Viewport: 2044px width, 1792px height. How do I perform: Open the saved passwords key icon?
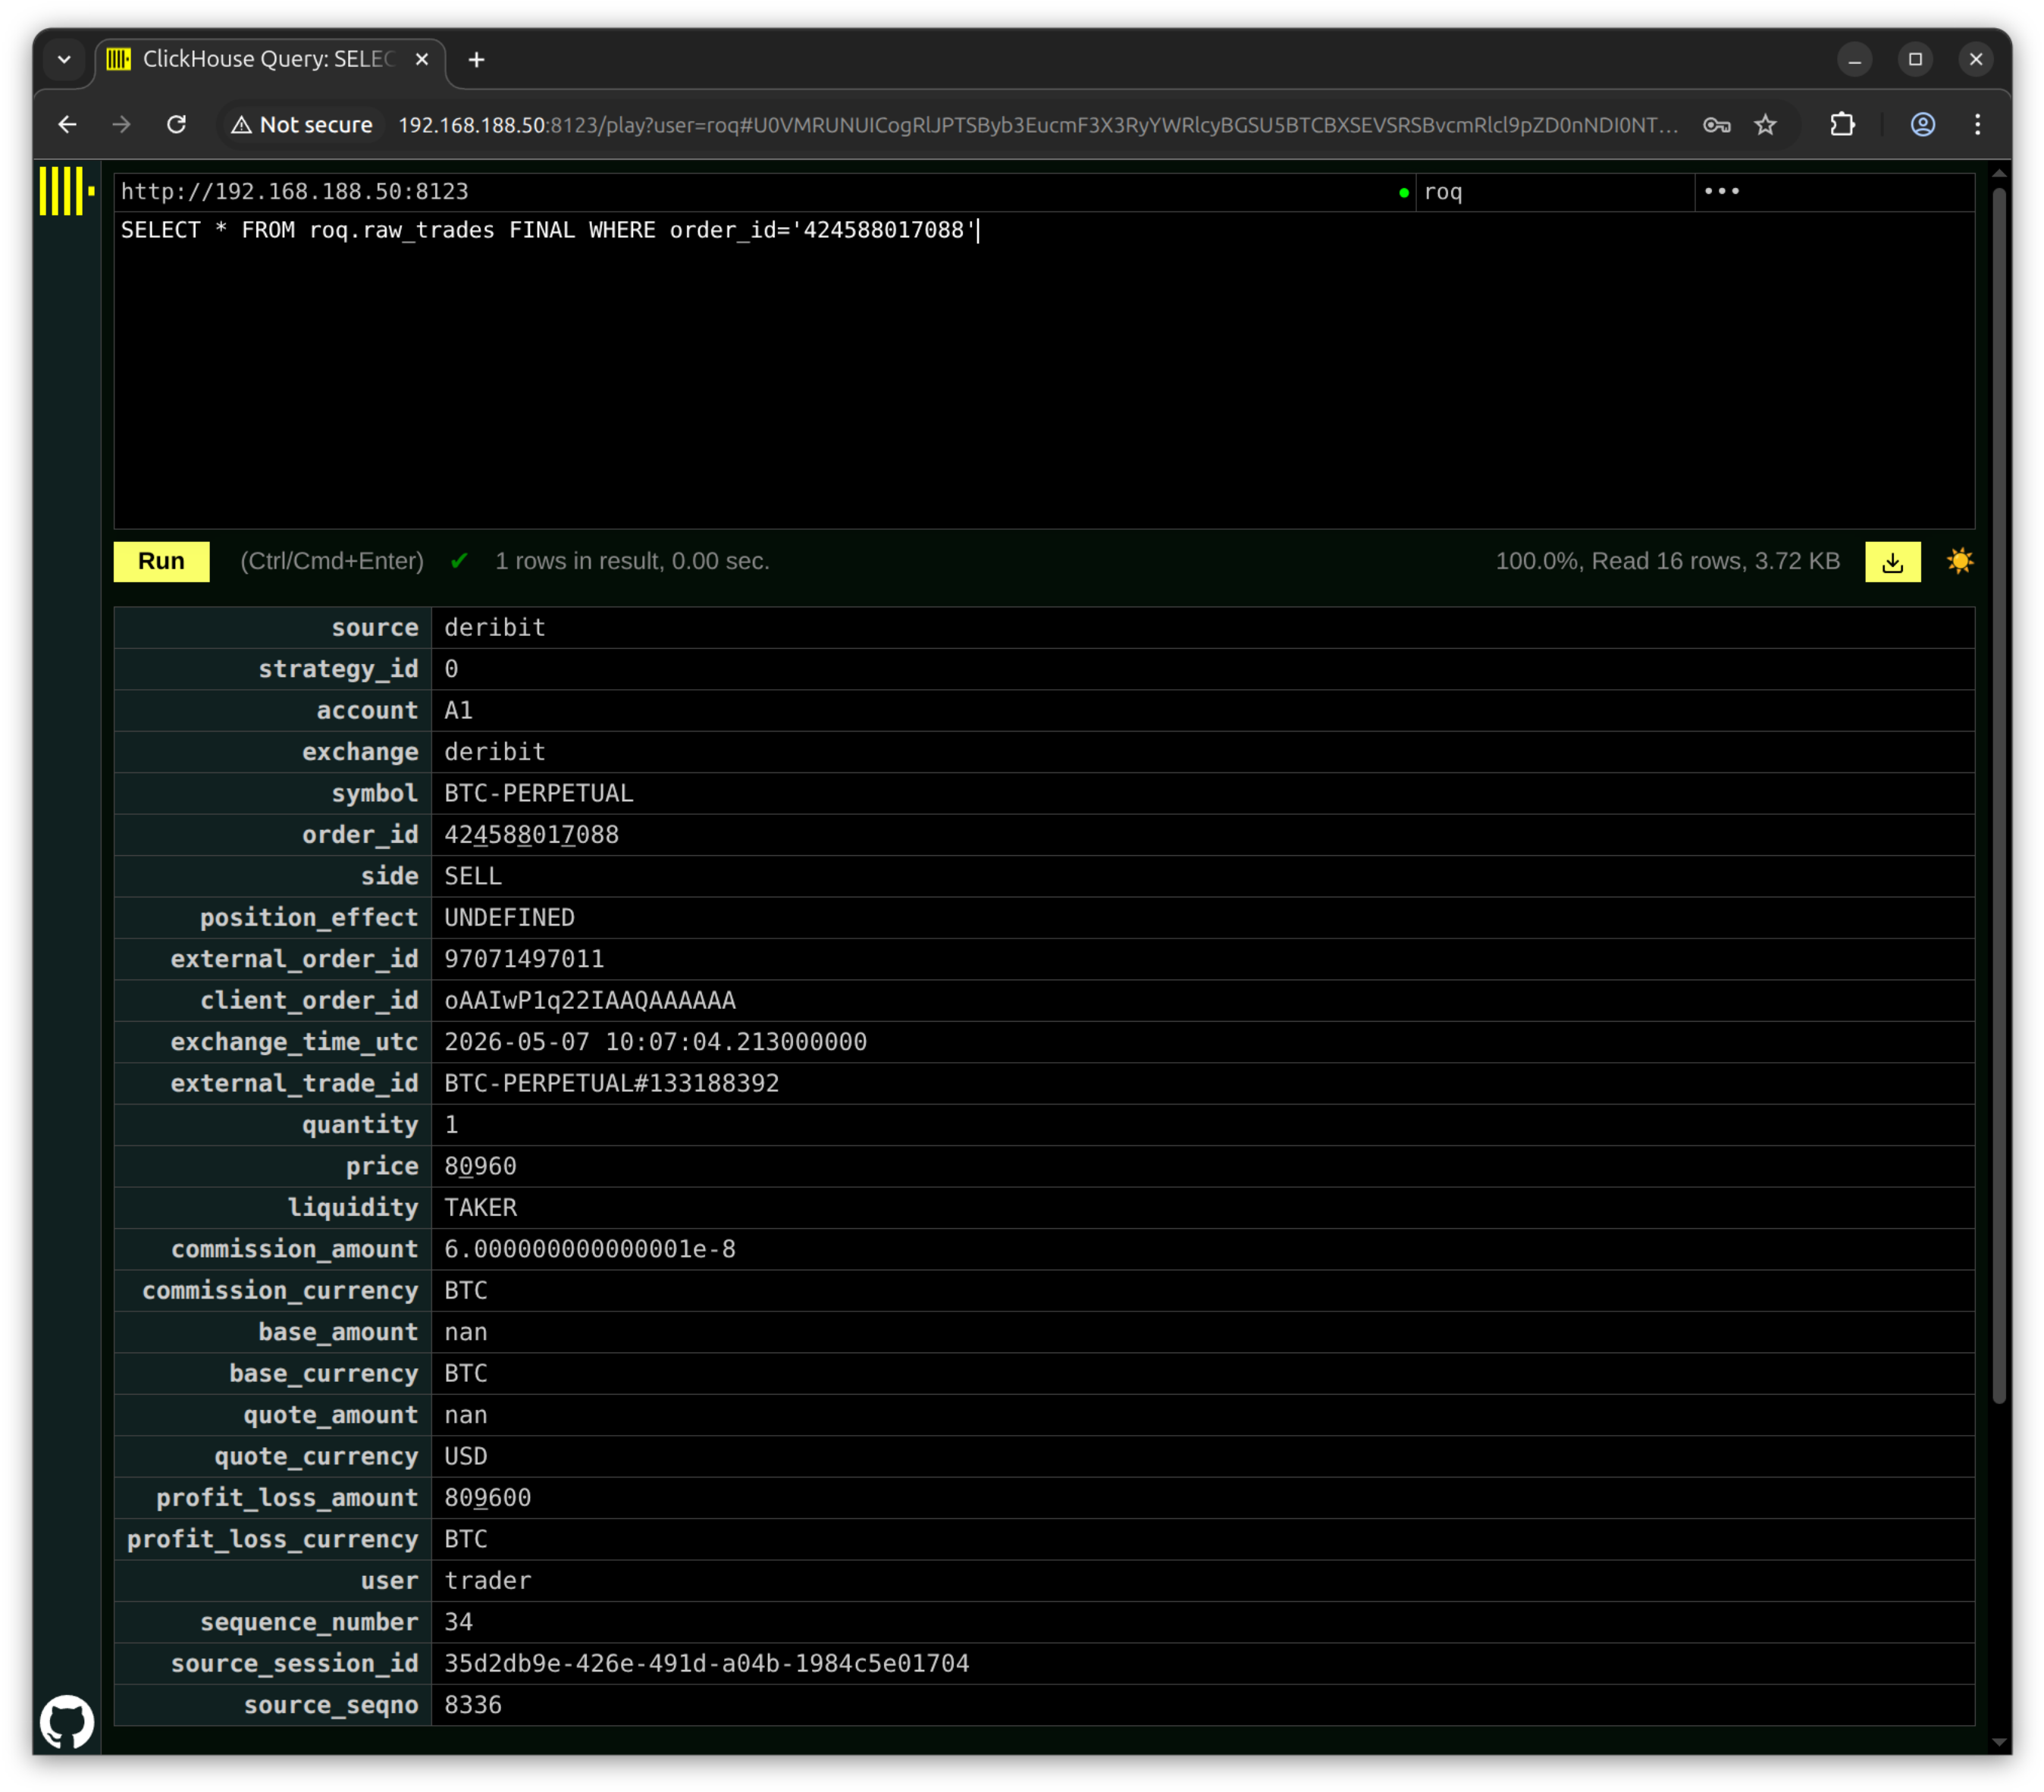pos(1717,124)
